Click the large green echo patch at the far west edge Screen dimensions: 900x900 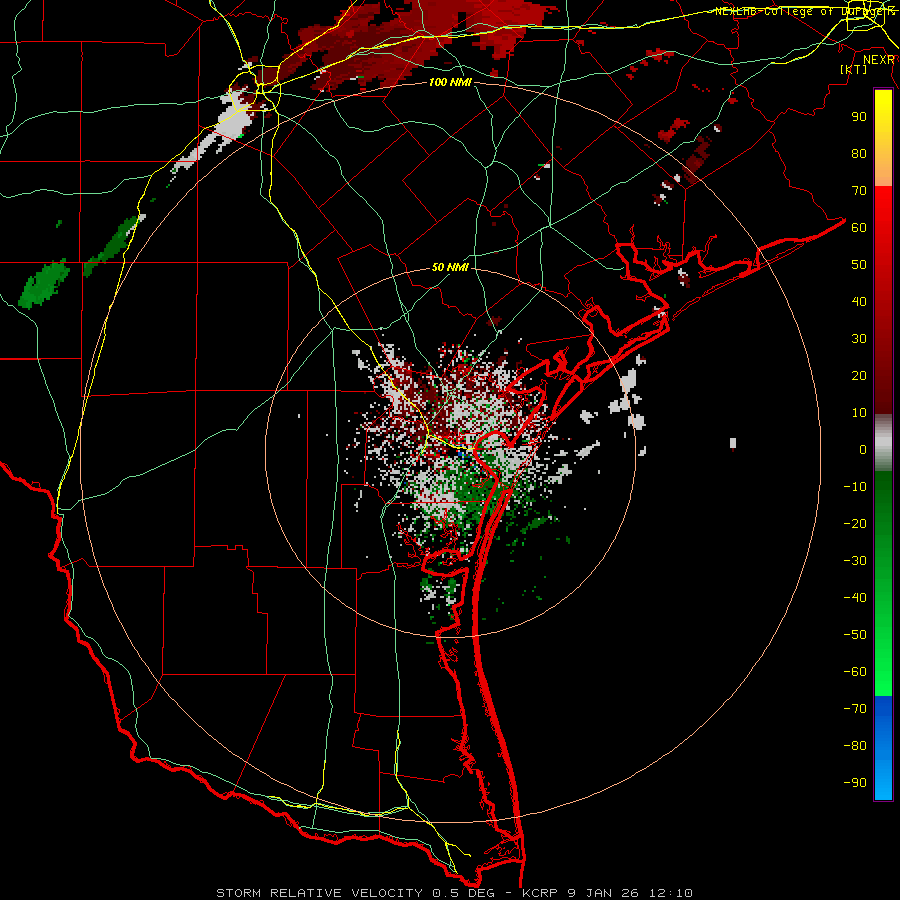(44, 285)
